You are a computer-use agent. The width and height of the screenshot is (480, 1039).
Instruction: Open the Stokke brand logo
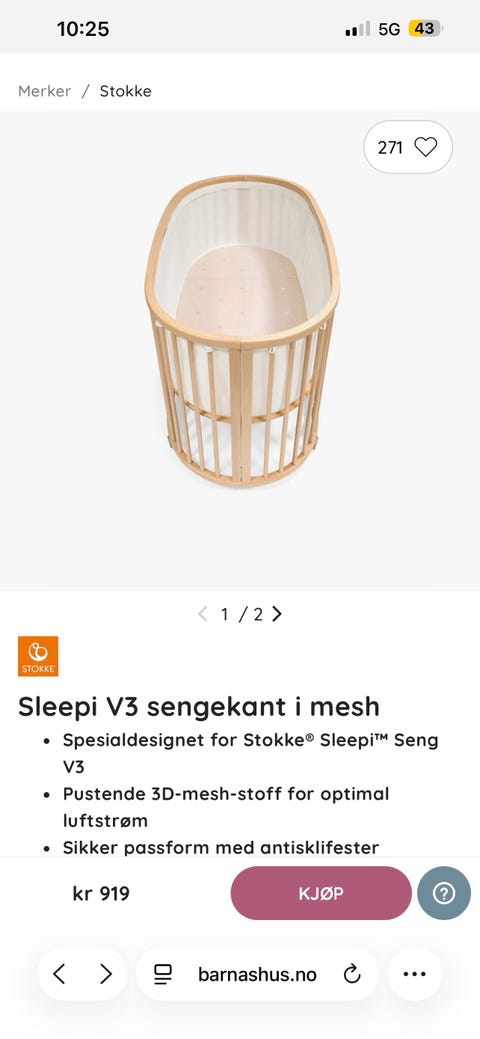point(38,656)
